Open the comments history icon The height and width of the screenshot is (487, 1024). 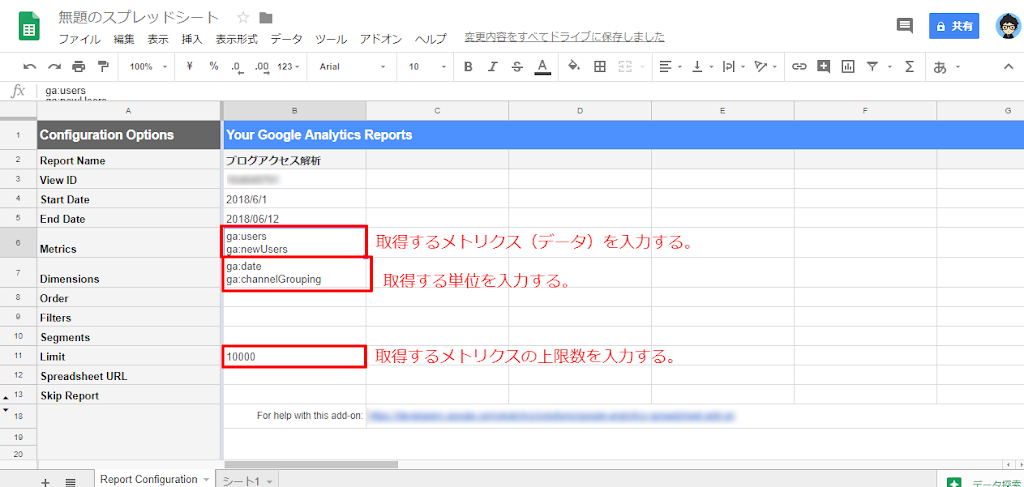[x=904, y=26]
